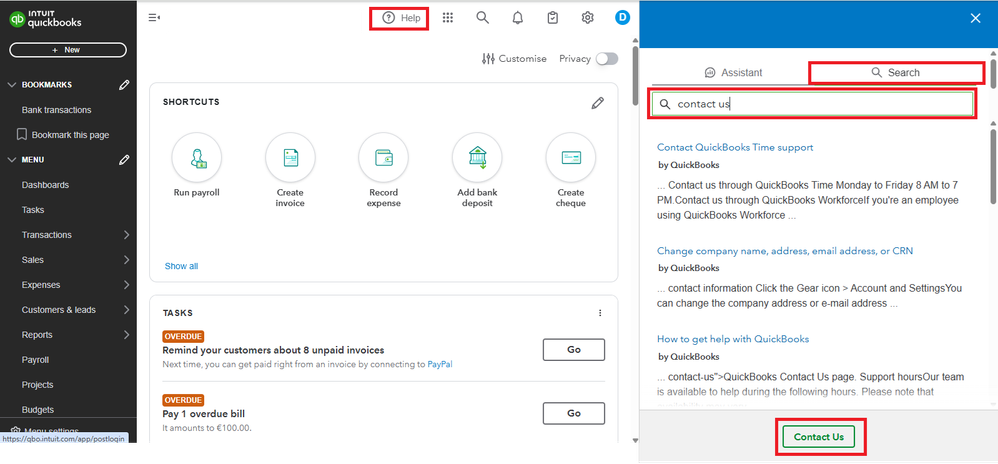
Task: Open the profile avatar D
Action: point(622,18)
